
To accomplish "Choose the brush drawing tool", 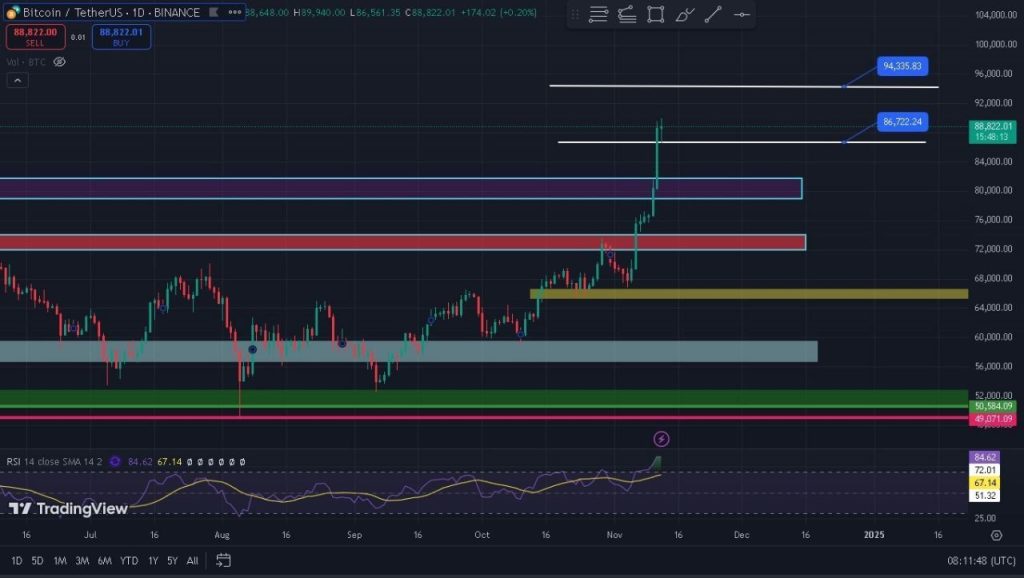I will 685,15.
